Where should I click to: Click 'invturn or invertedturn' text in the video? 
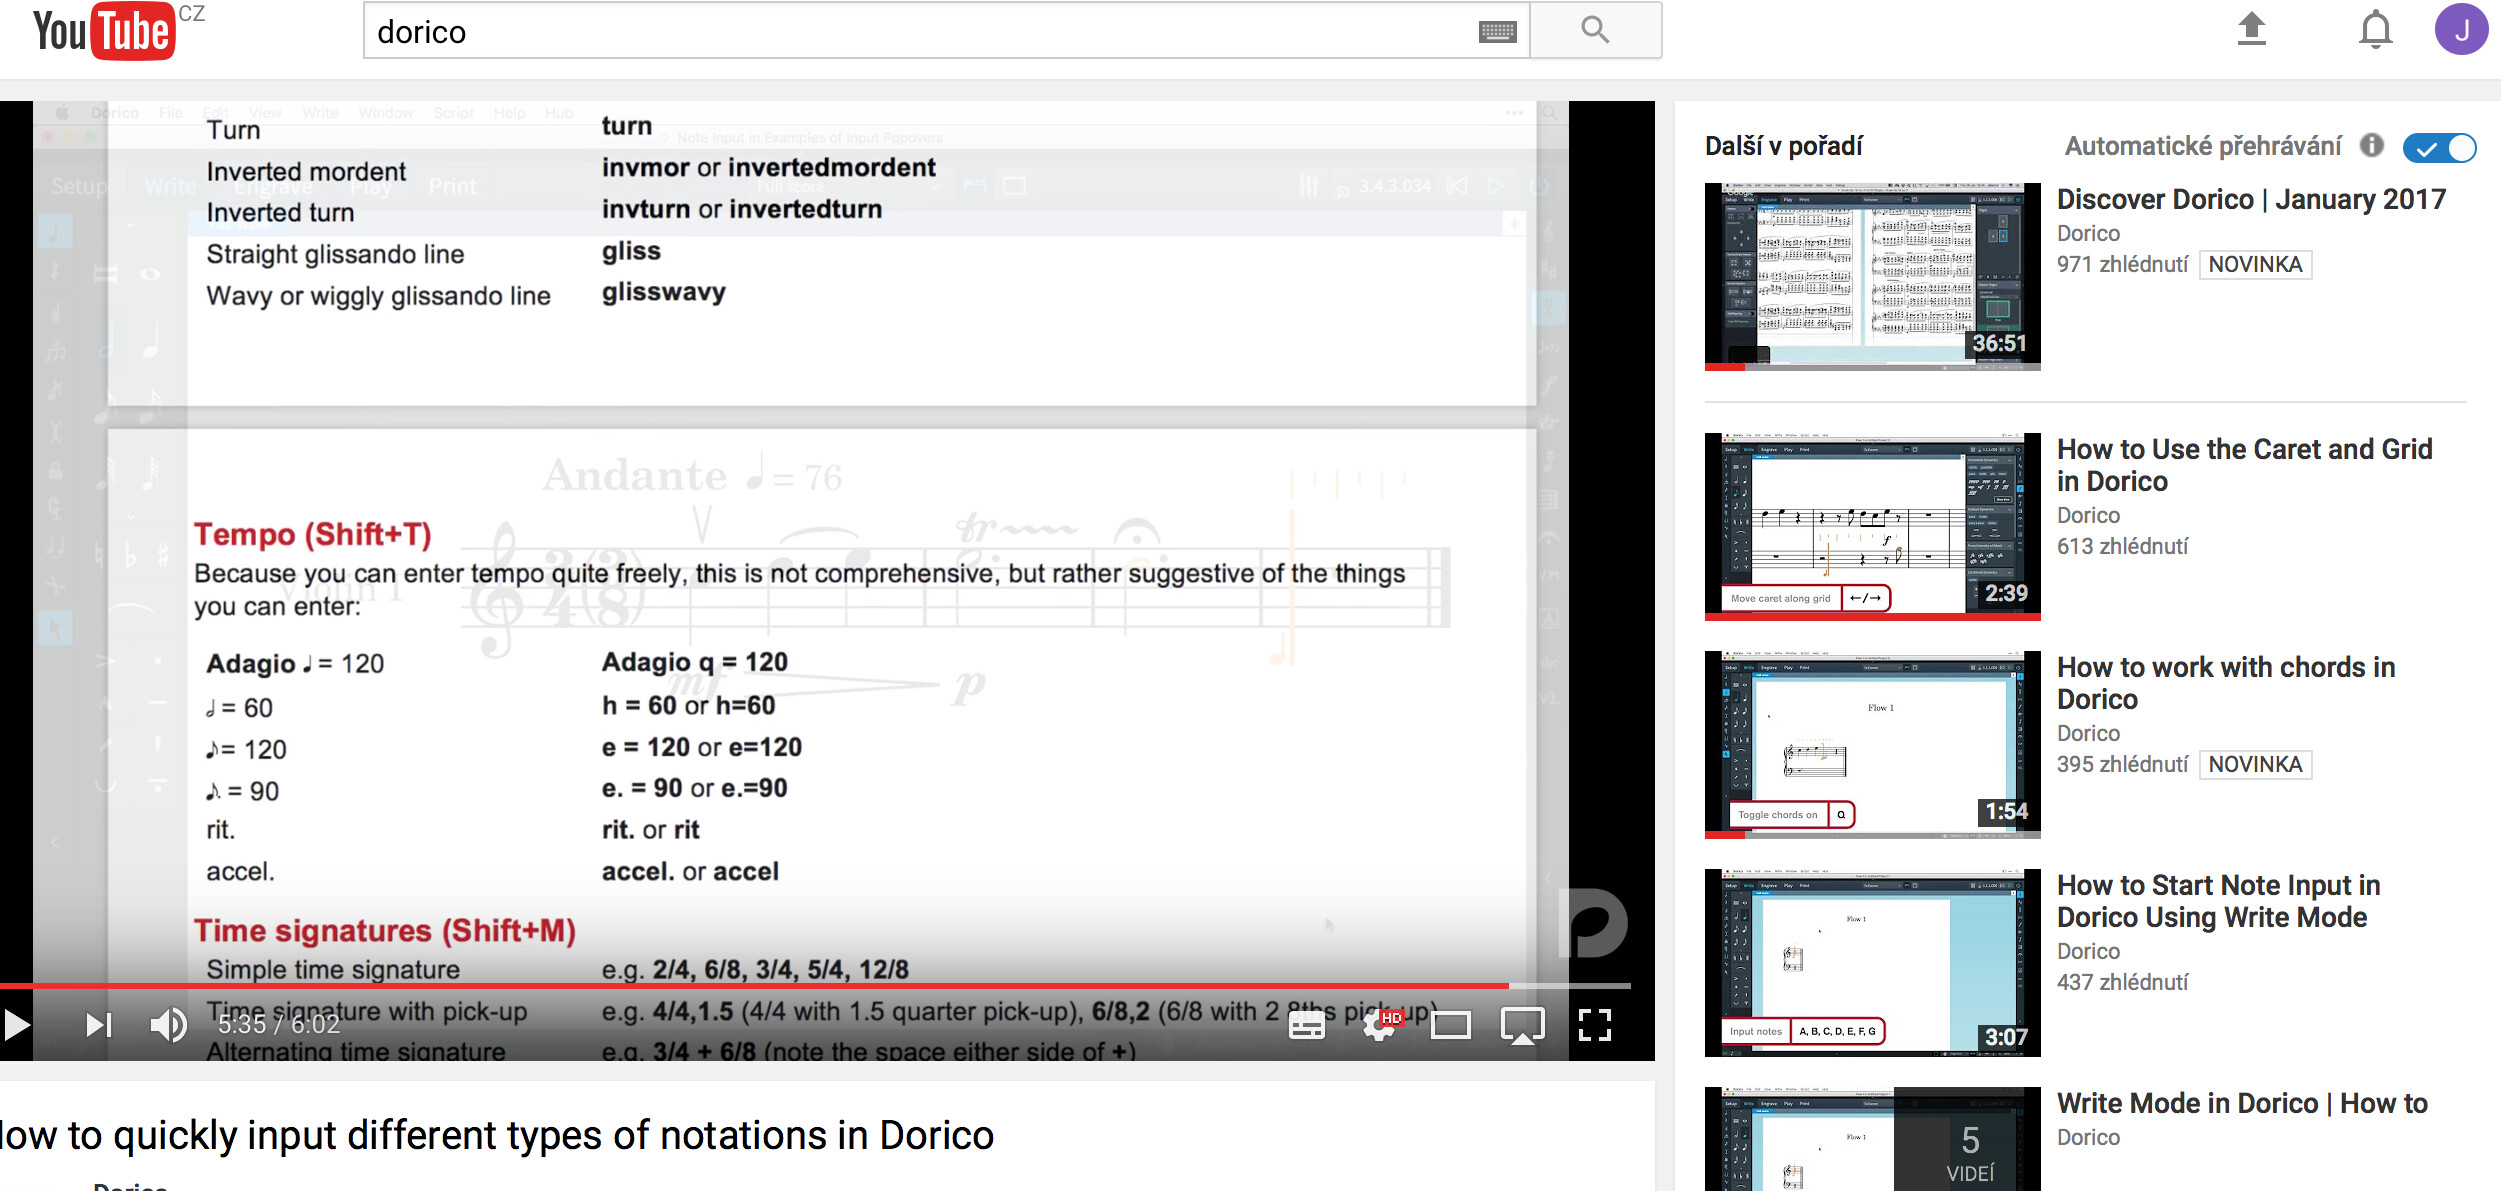[742, 209]
